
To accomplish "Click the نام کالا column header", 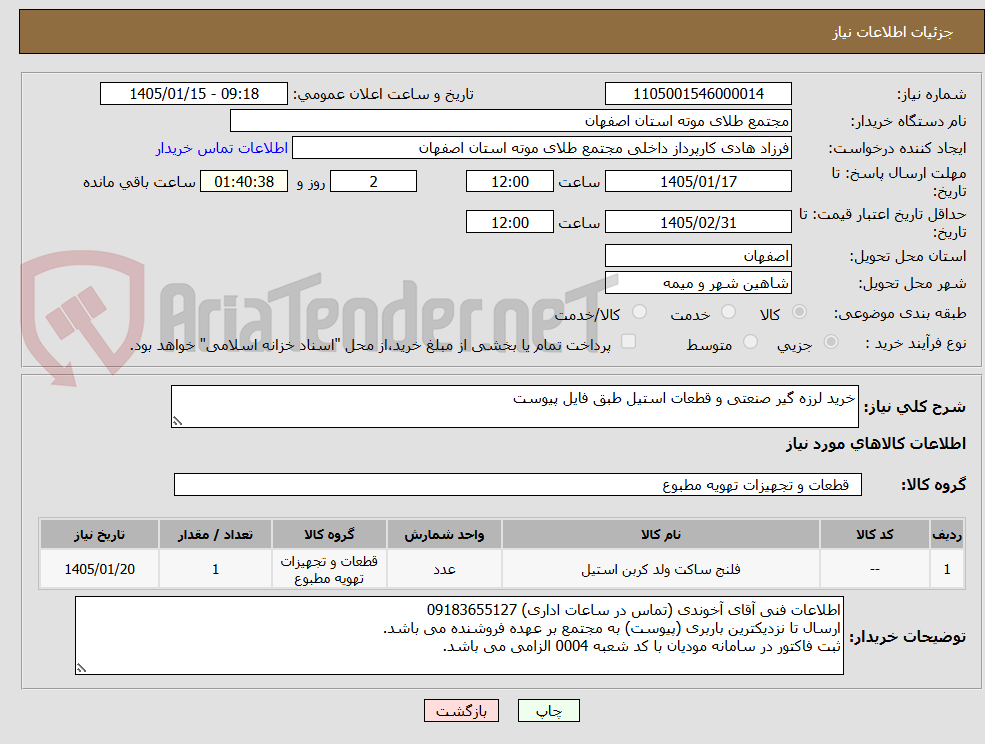I will [661, 535].
